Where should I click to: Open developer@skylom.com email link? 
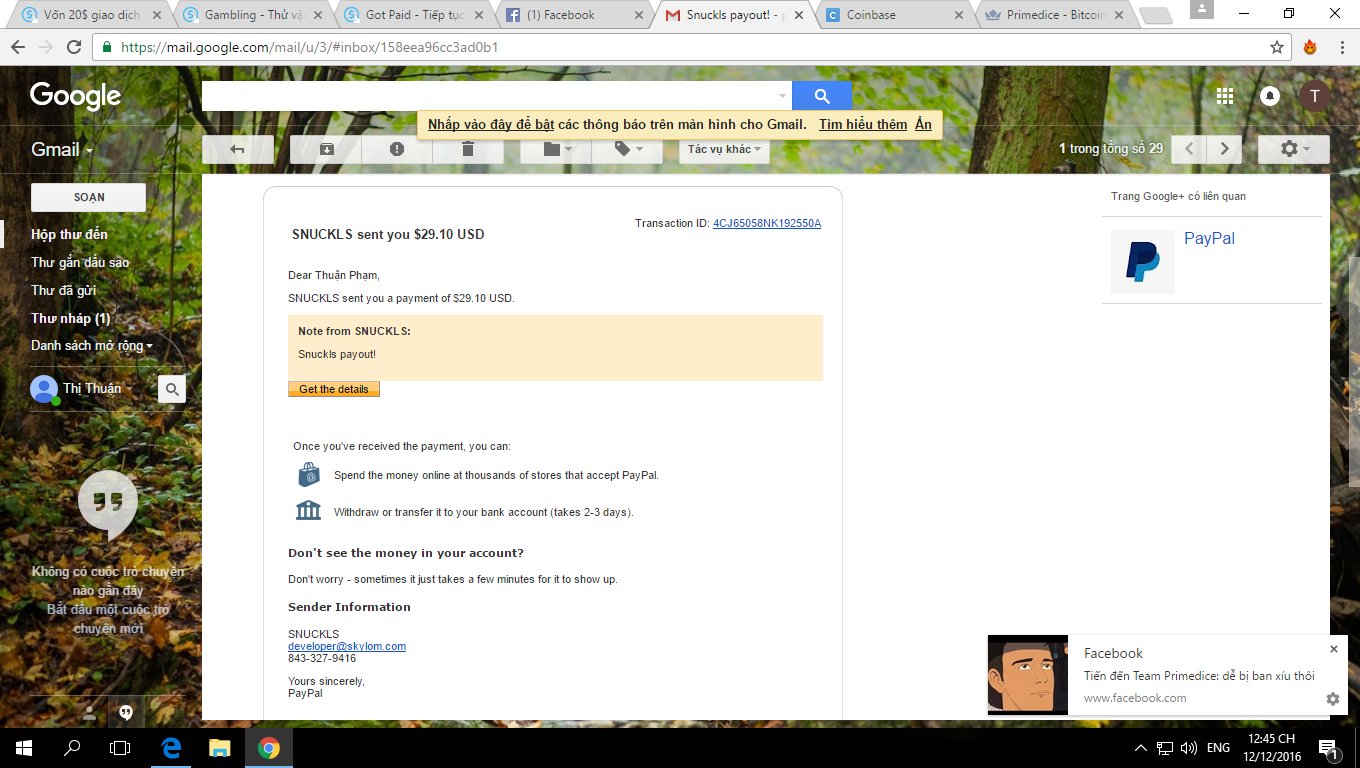(x=347, y=646)
